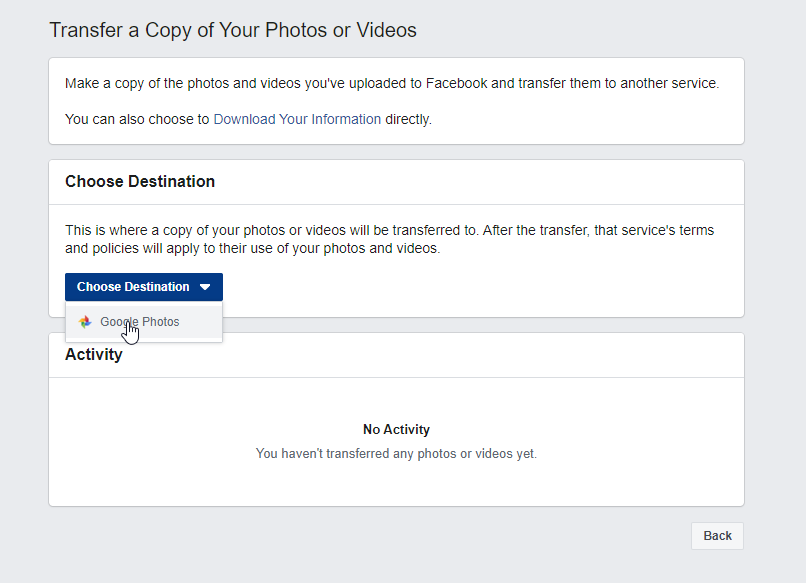Open the Download Your Information link
The image size is (806, 583).
pos(297,119)
